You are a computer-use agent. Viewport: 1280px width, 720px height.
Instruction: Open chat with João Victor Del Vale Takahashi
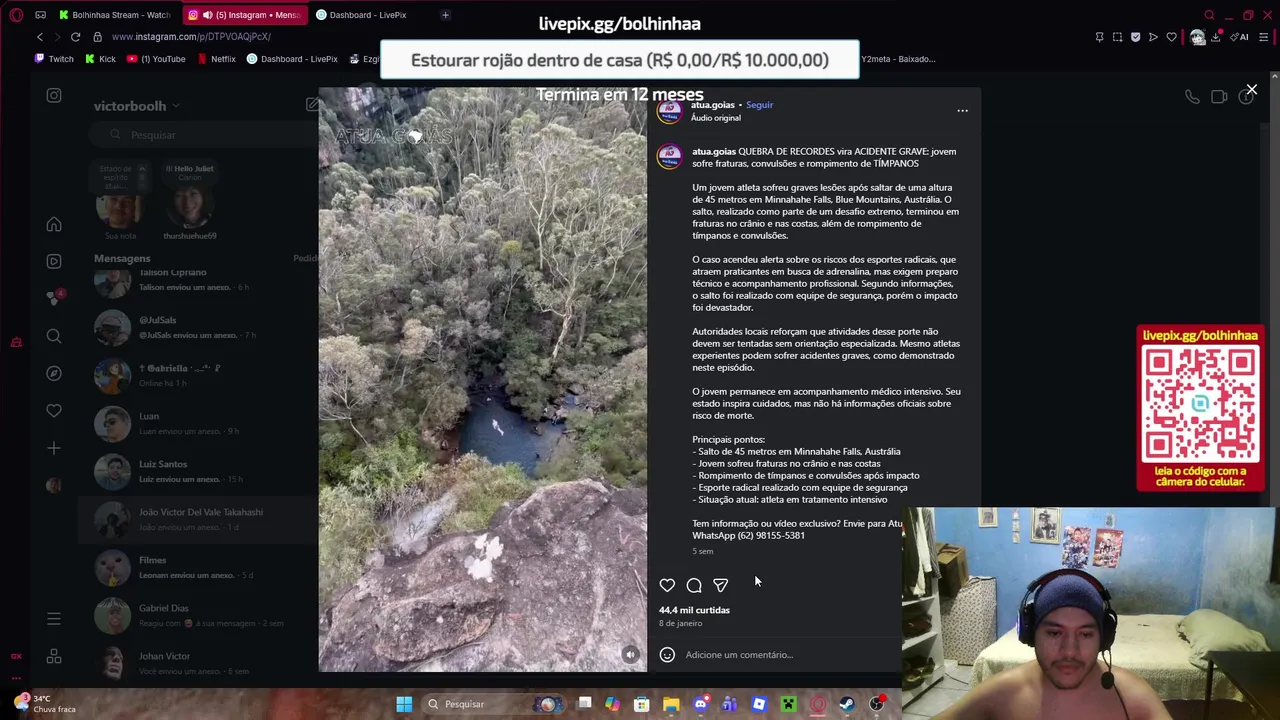point(195,519)
